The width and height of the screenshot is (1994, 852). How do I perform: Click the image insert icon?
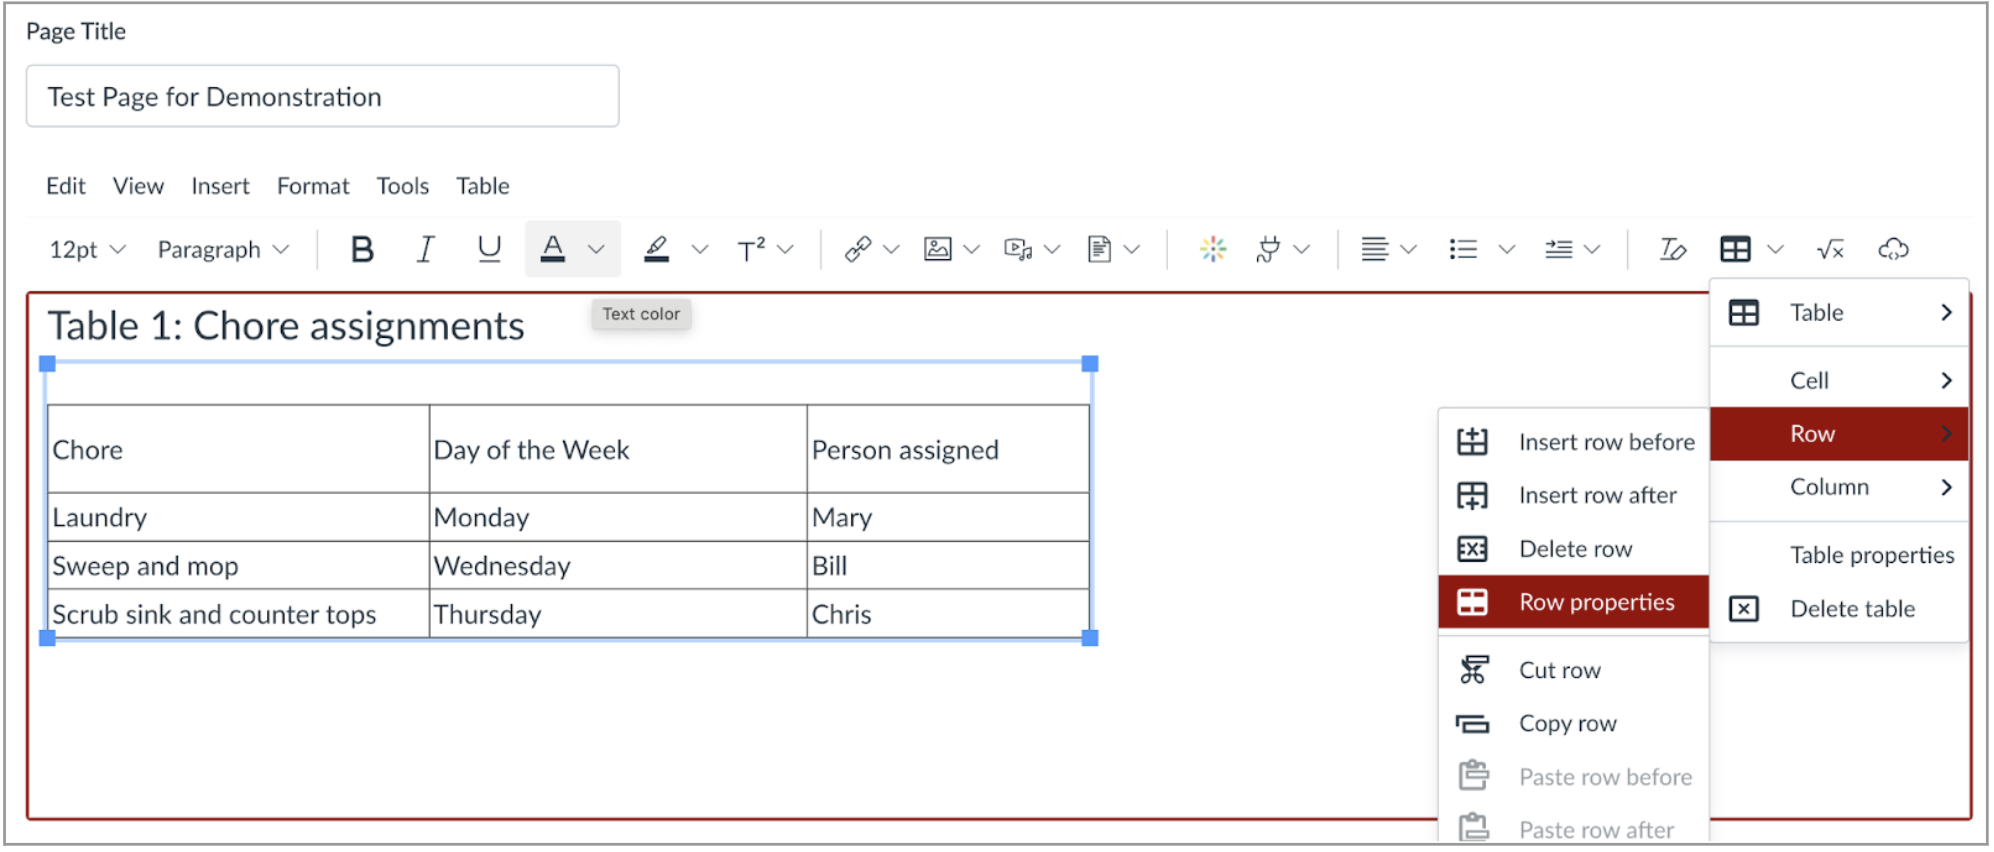coord(937,249)
